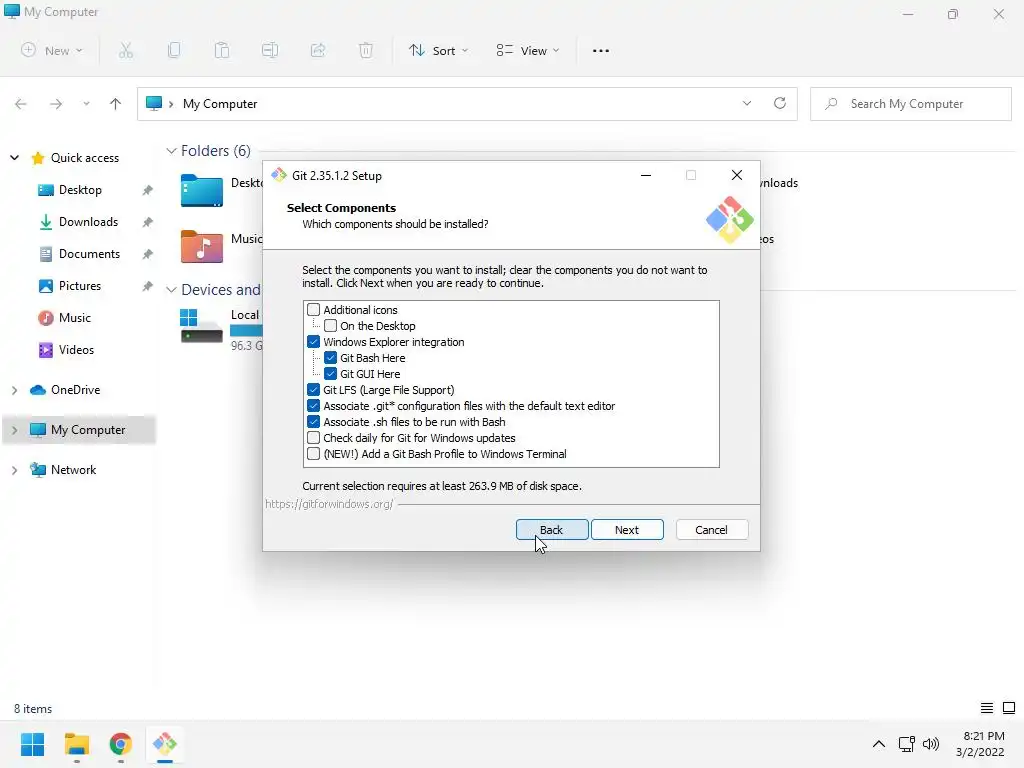1024x768 pixels.
Task: Open the volume tray icon
Action: [x=931, y=744]
